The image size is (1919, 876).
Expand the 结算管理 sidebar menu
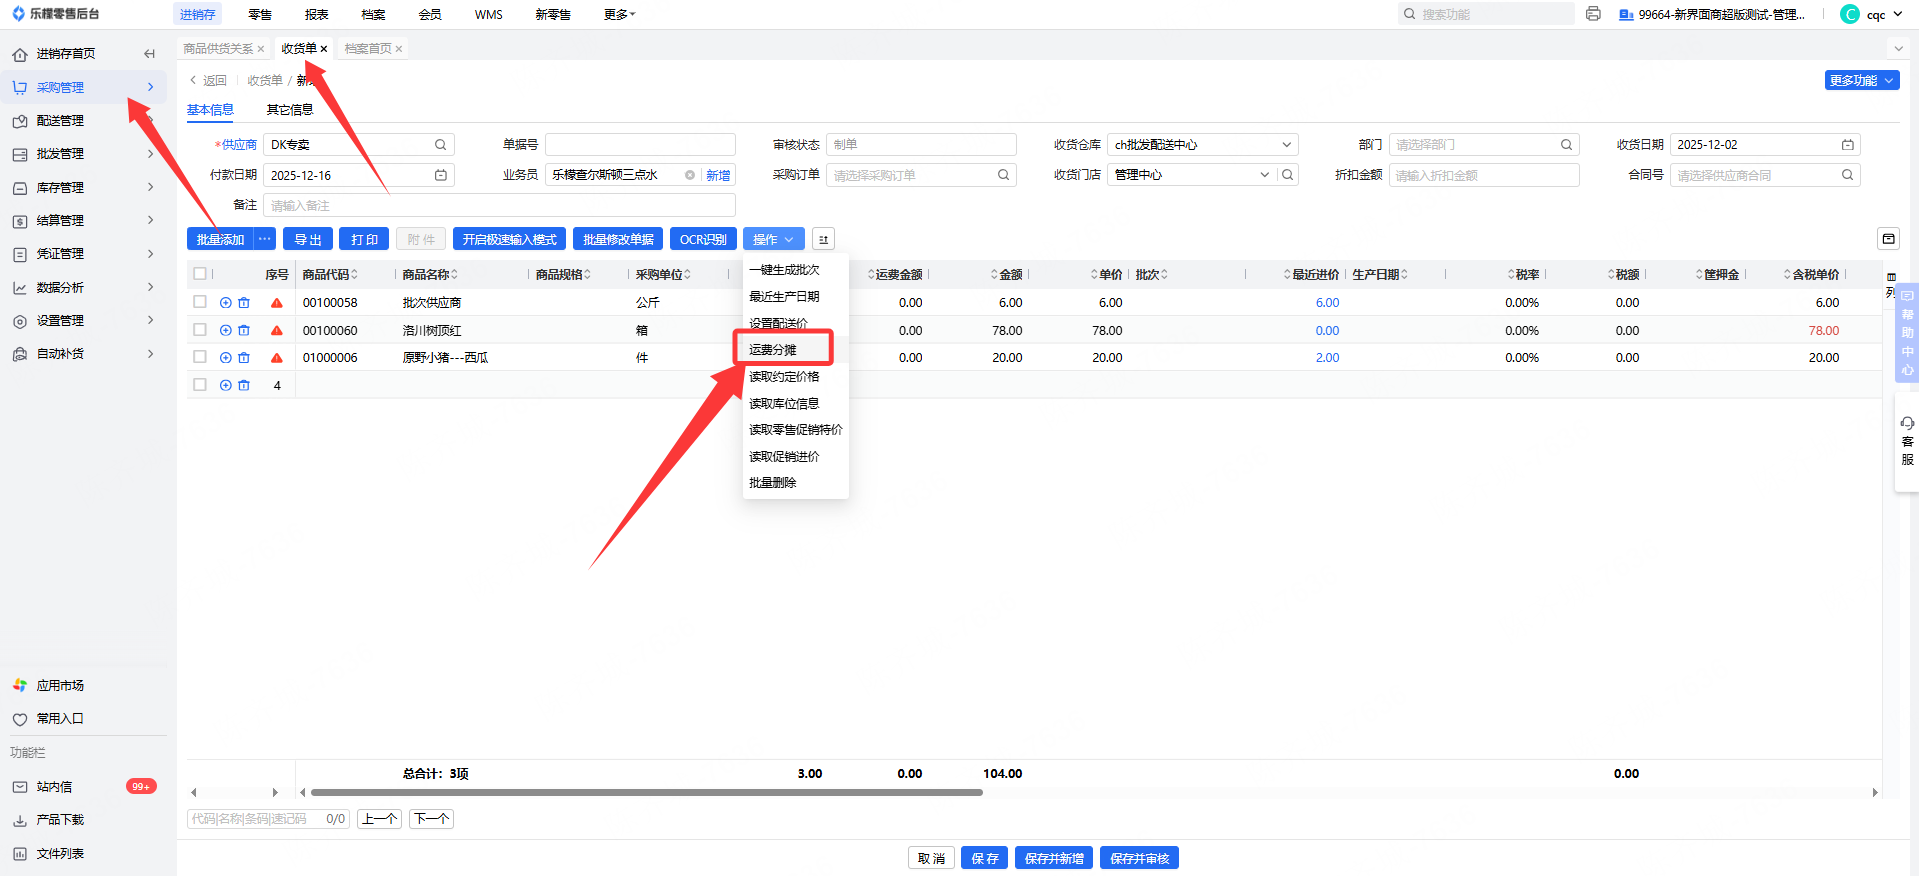84,220
